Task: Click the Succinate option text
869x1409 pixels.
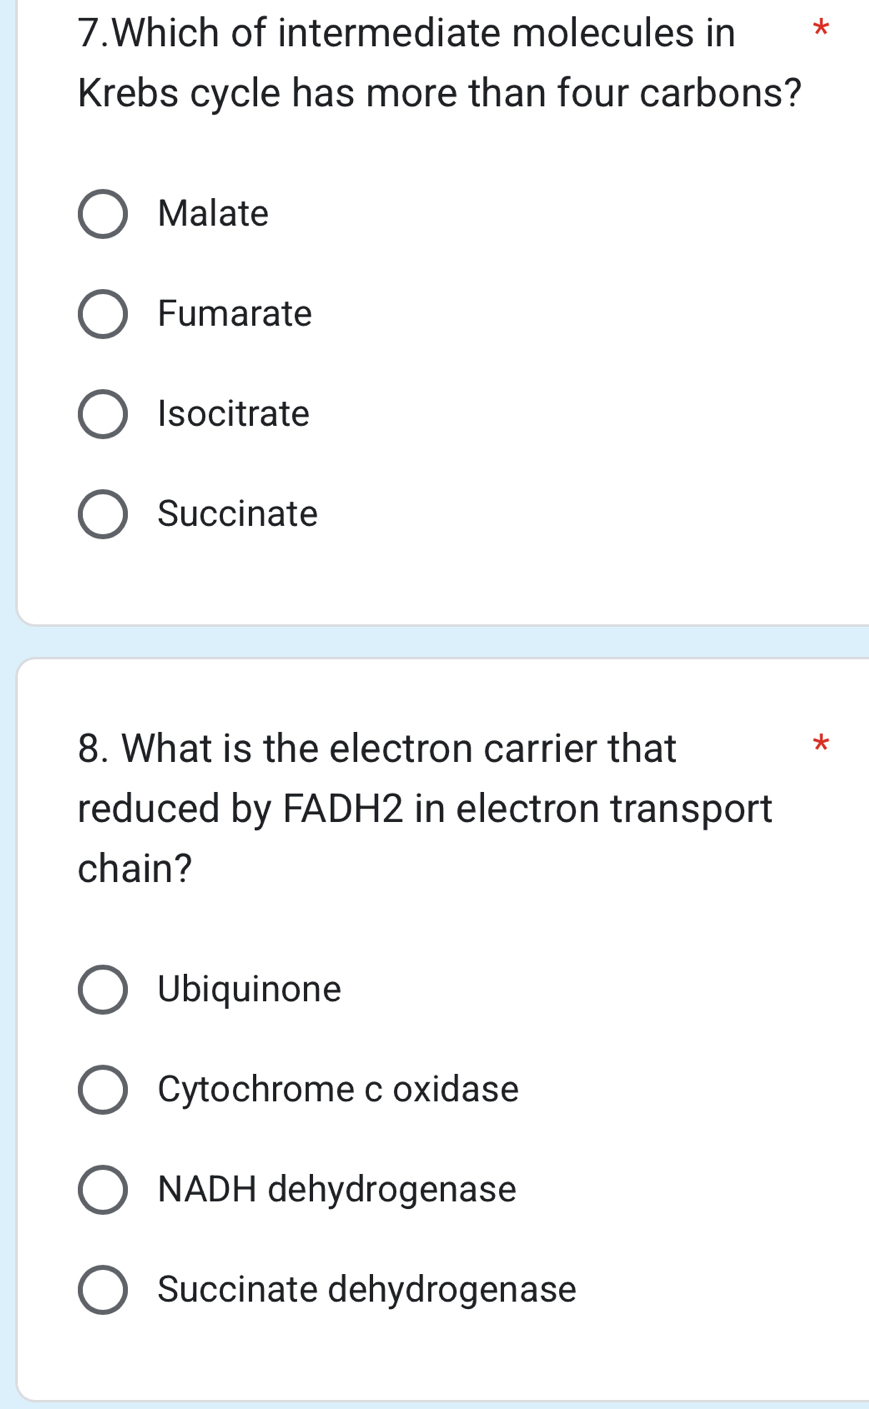Action: [x=237, y=514]
